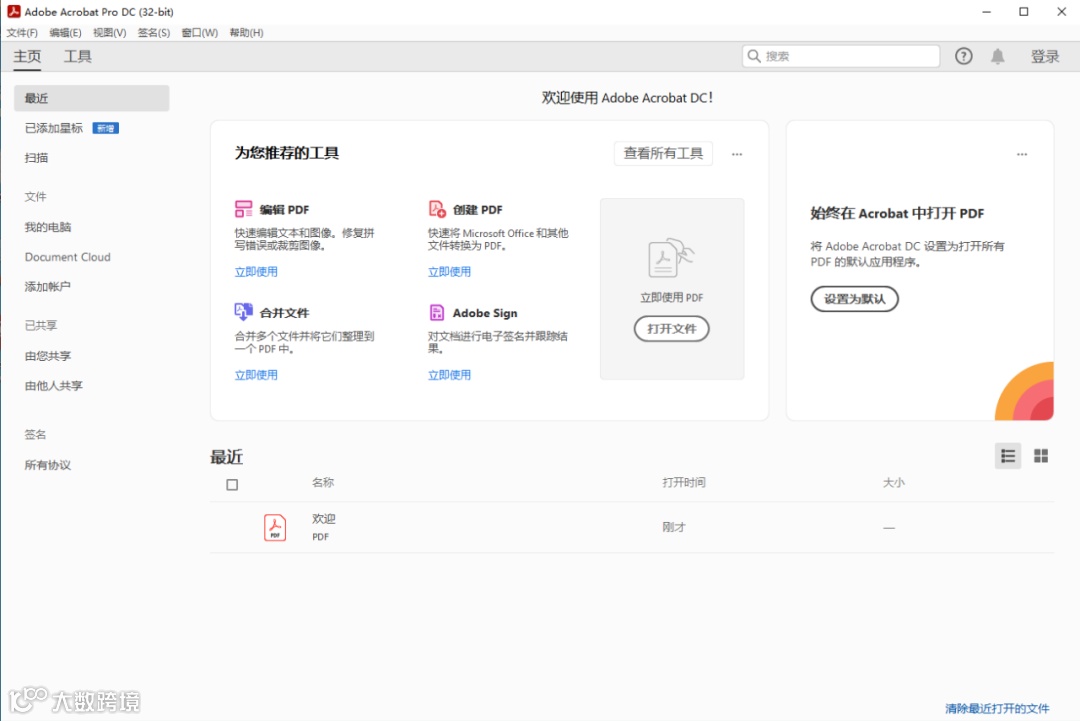Click the Edit PDF tool icon
Screen dimensions: 1080x721
click(243, 209)
